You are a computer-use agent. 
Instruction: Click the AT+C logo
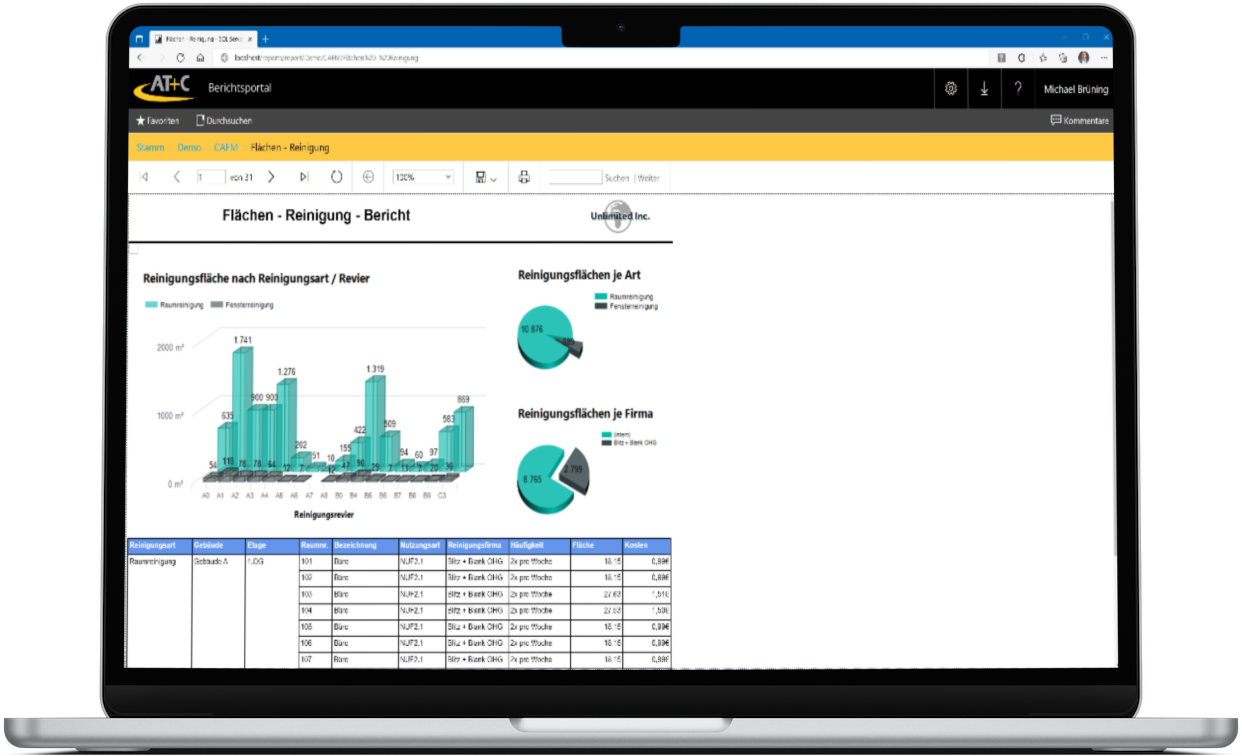point(165,88)
